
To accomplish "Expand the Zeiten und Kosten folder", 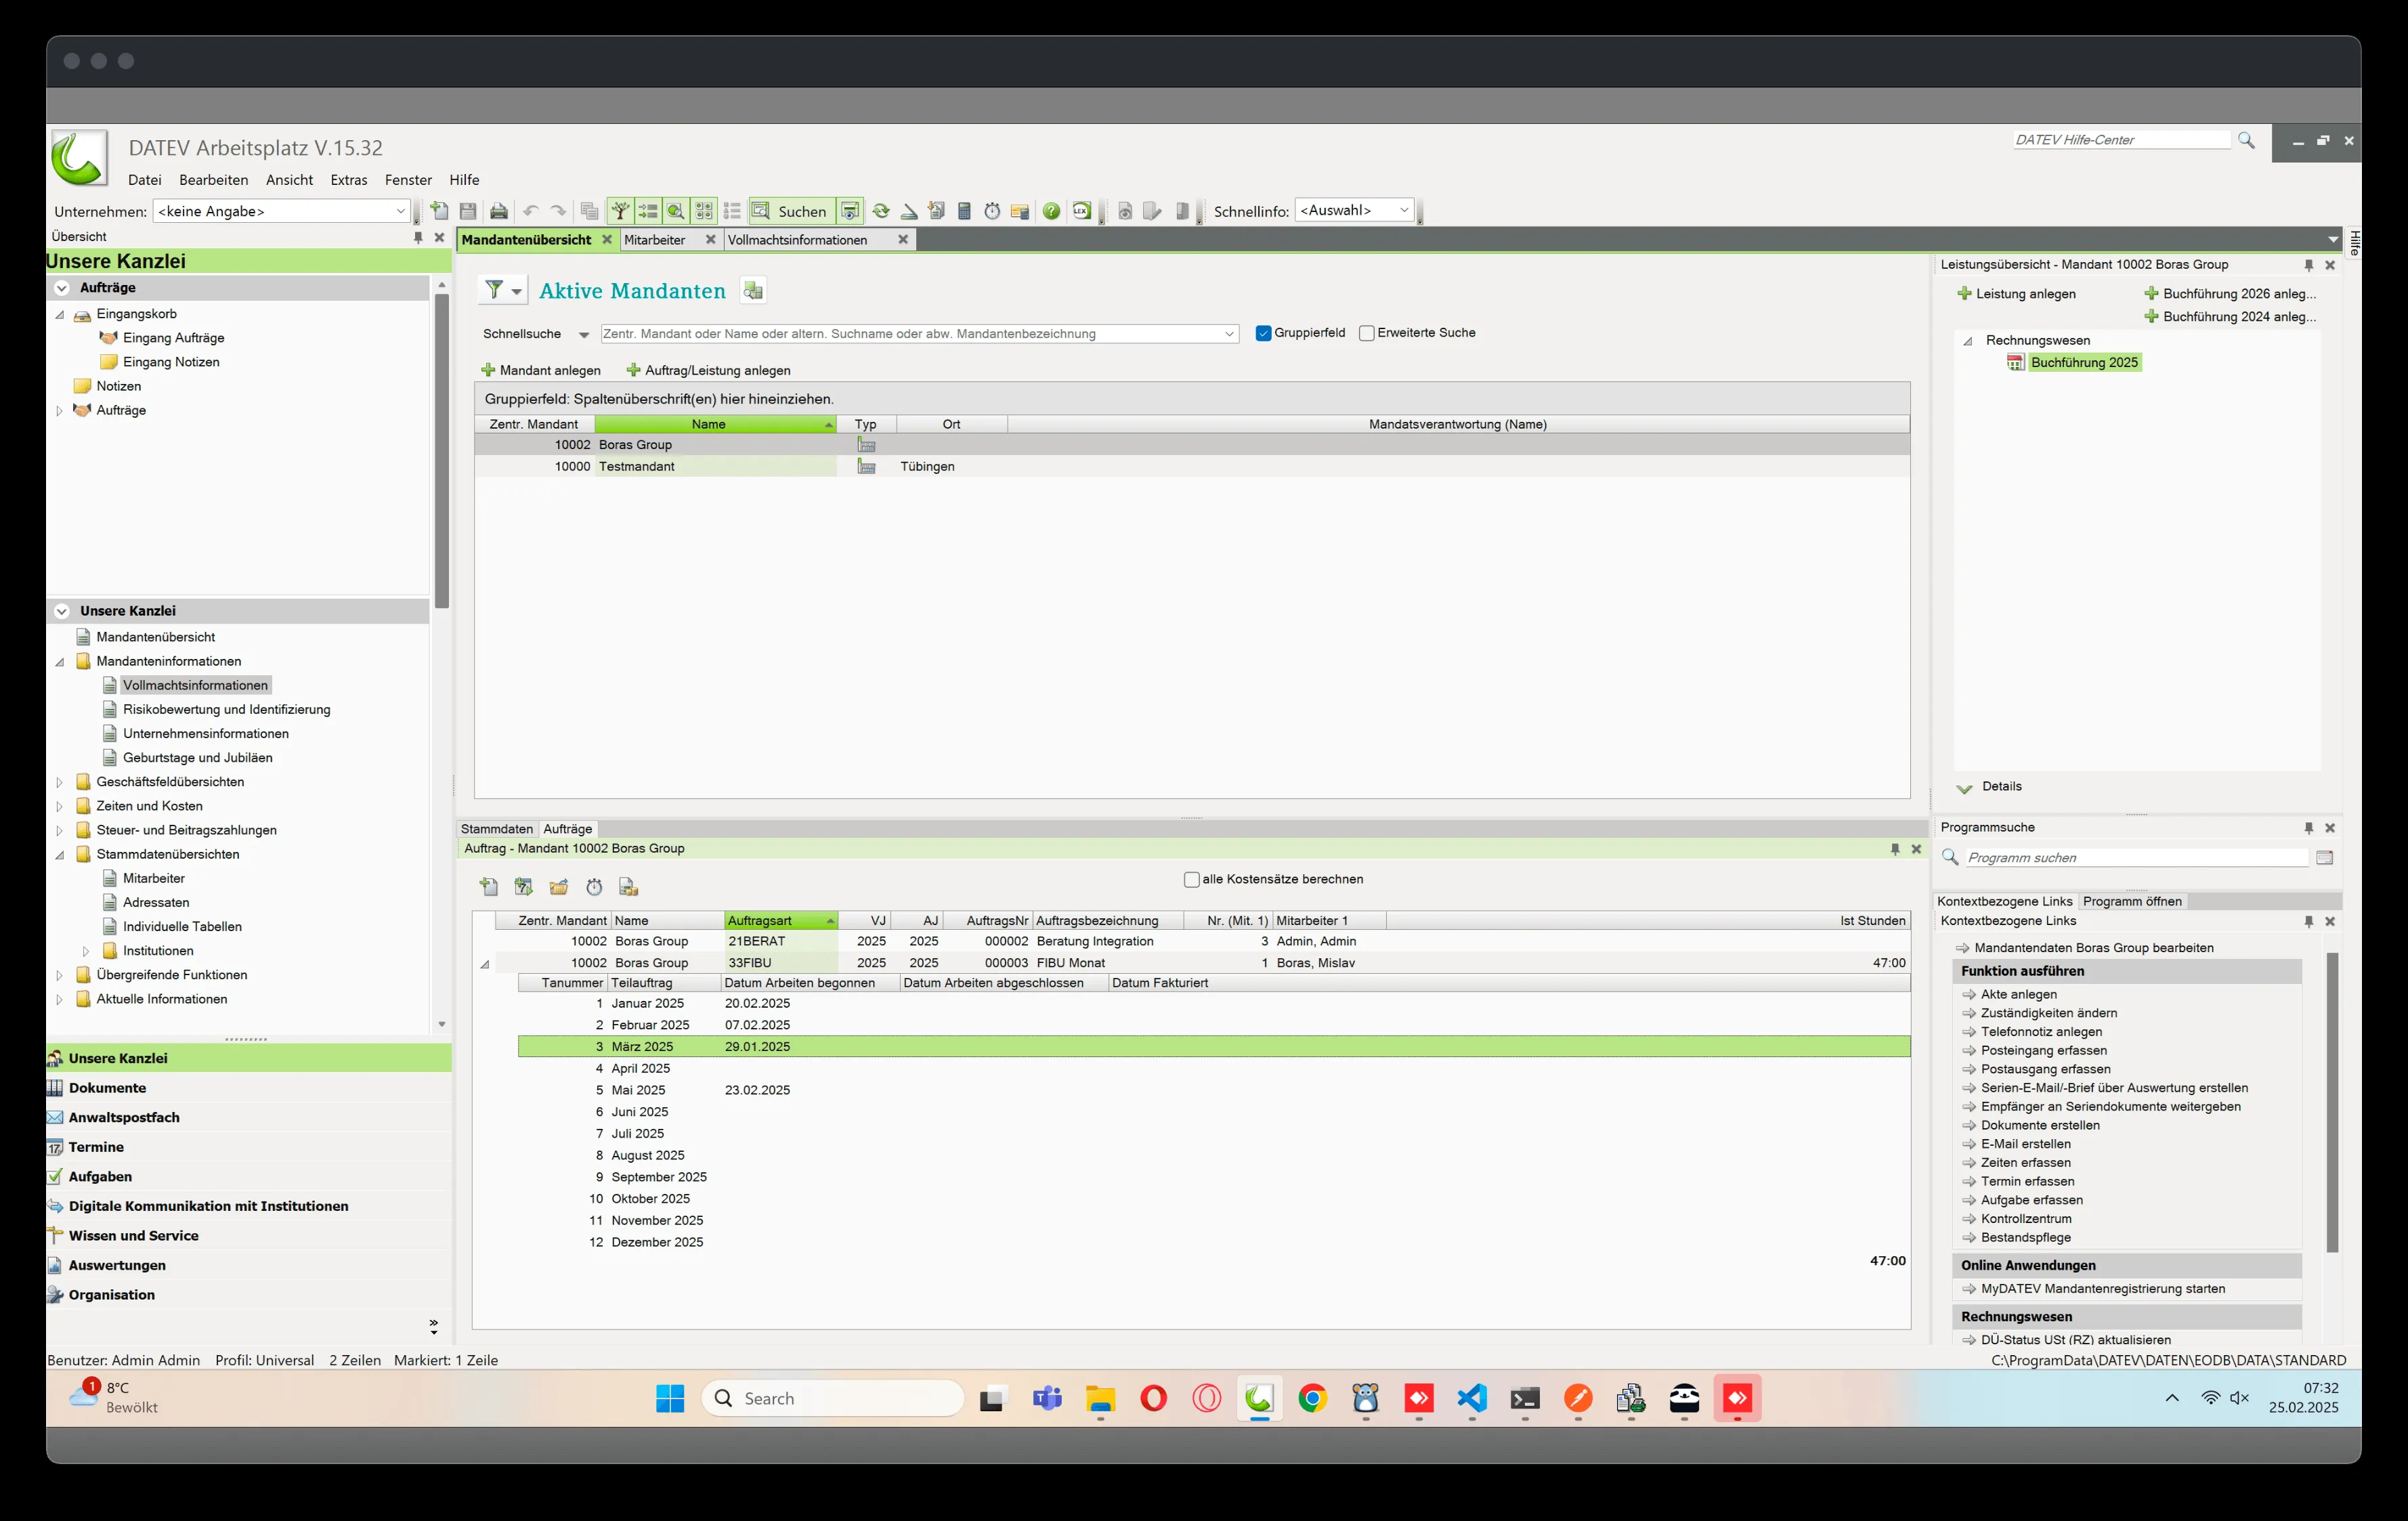I will point(59,806).
